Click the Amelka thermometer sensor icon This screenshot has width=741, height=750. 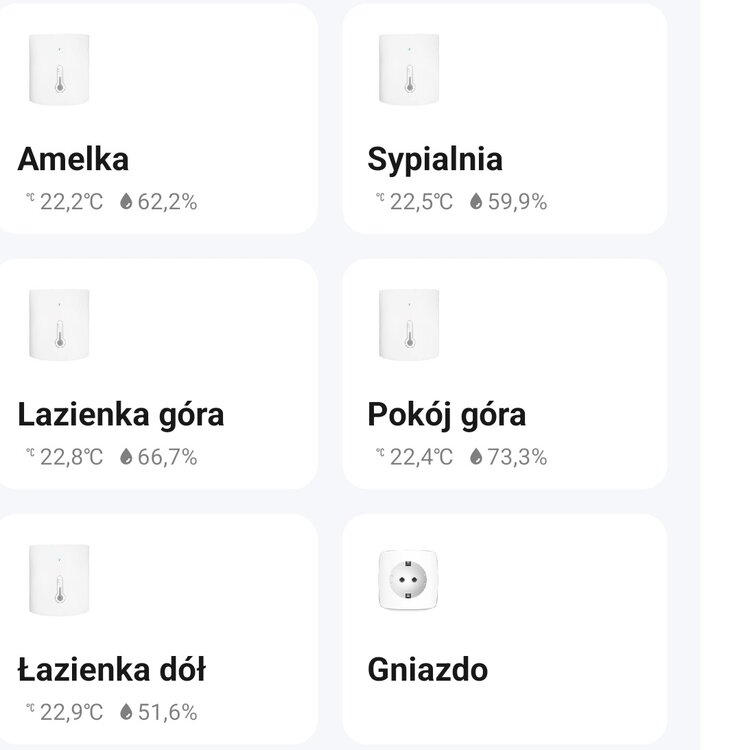(x=59, y=70)
